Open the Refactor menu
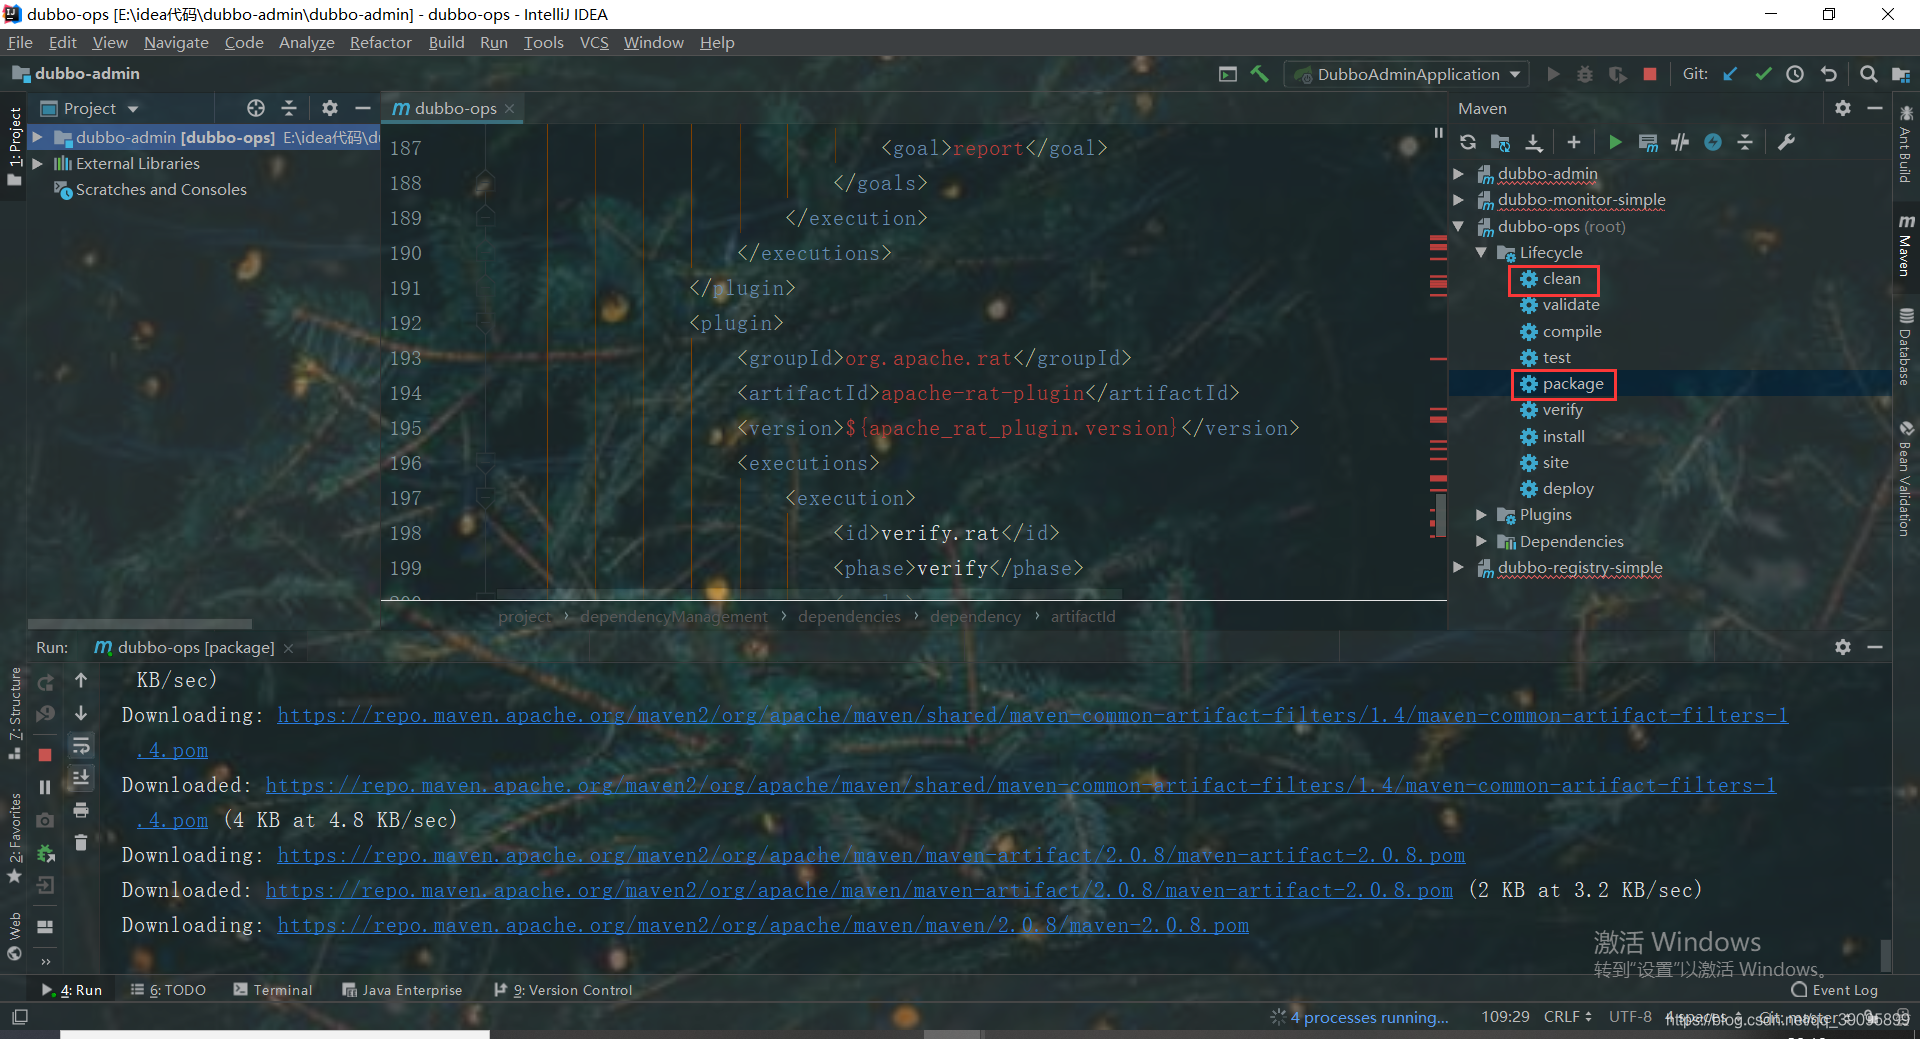 380,42
